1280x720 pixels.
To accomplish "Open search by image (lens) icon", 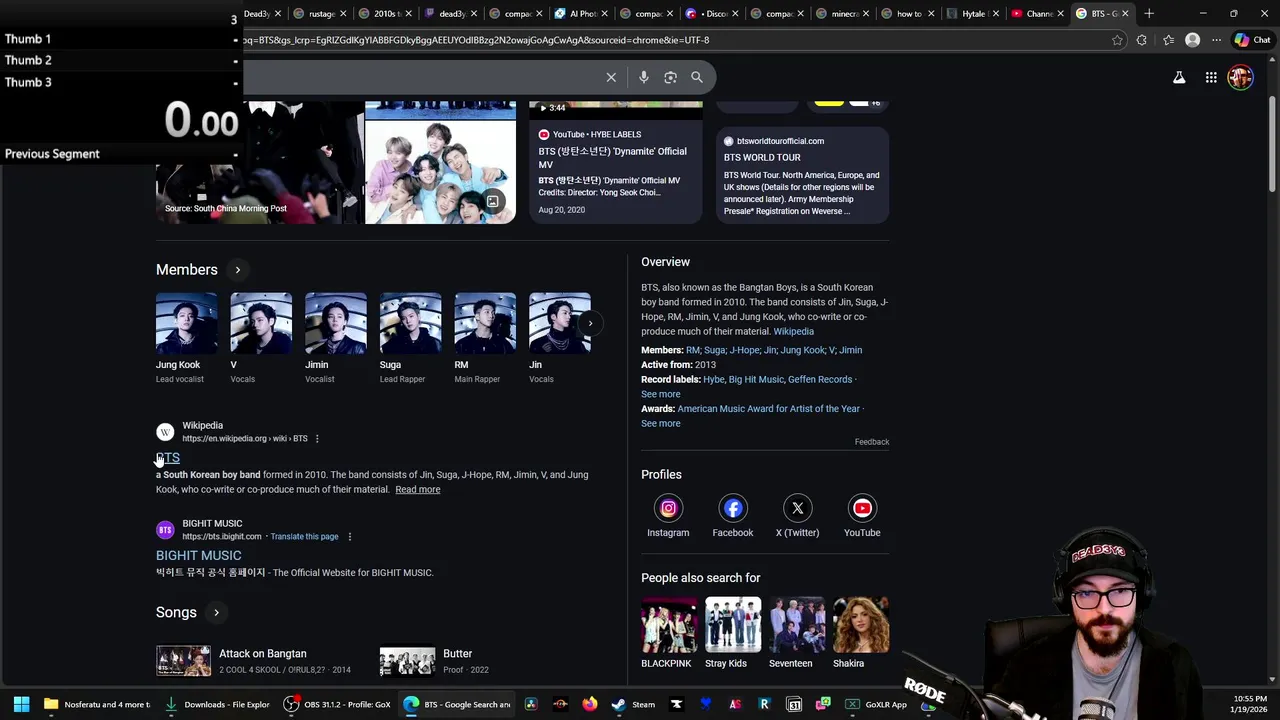I will tap(670, 77).
